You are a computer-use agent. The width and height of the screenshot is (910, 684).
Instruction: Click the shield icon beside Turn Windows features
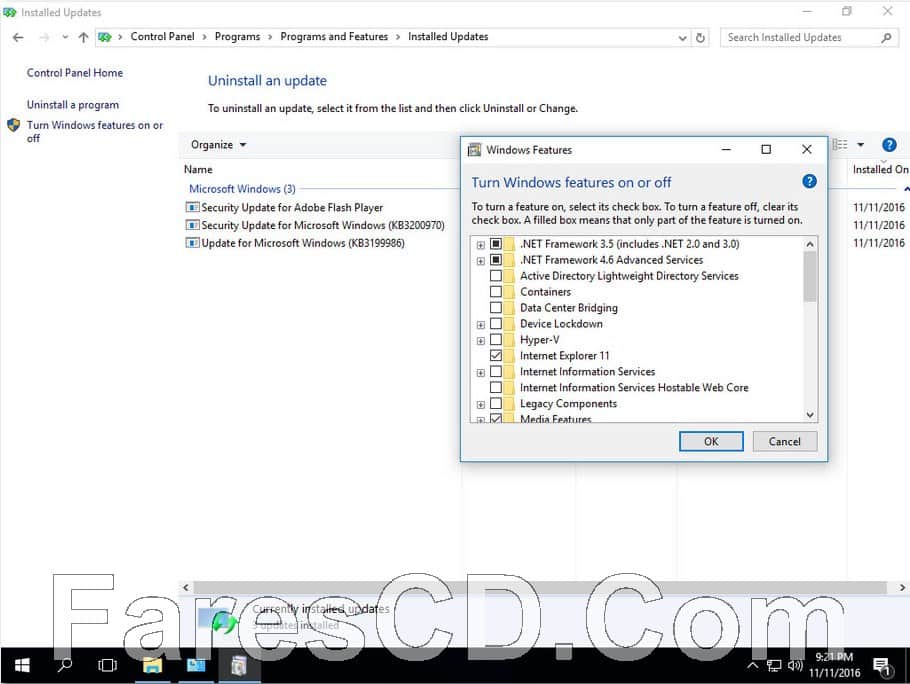[x=13, y=125]
